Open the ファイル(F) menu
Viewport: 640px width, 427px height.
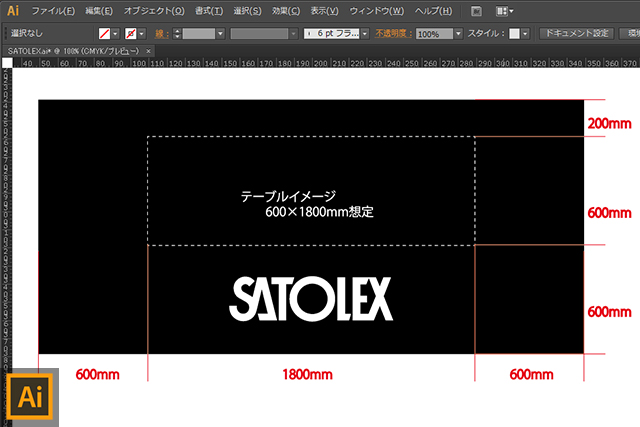[53, 11]
